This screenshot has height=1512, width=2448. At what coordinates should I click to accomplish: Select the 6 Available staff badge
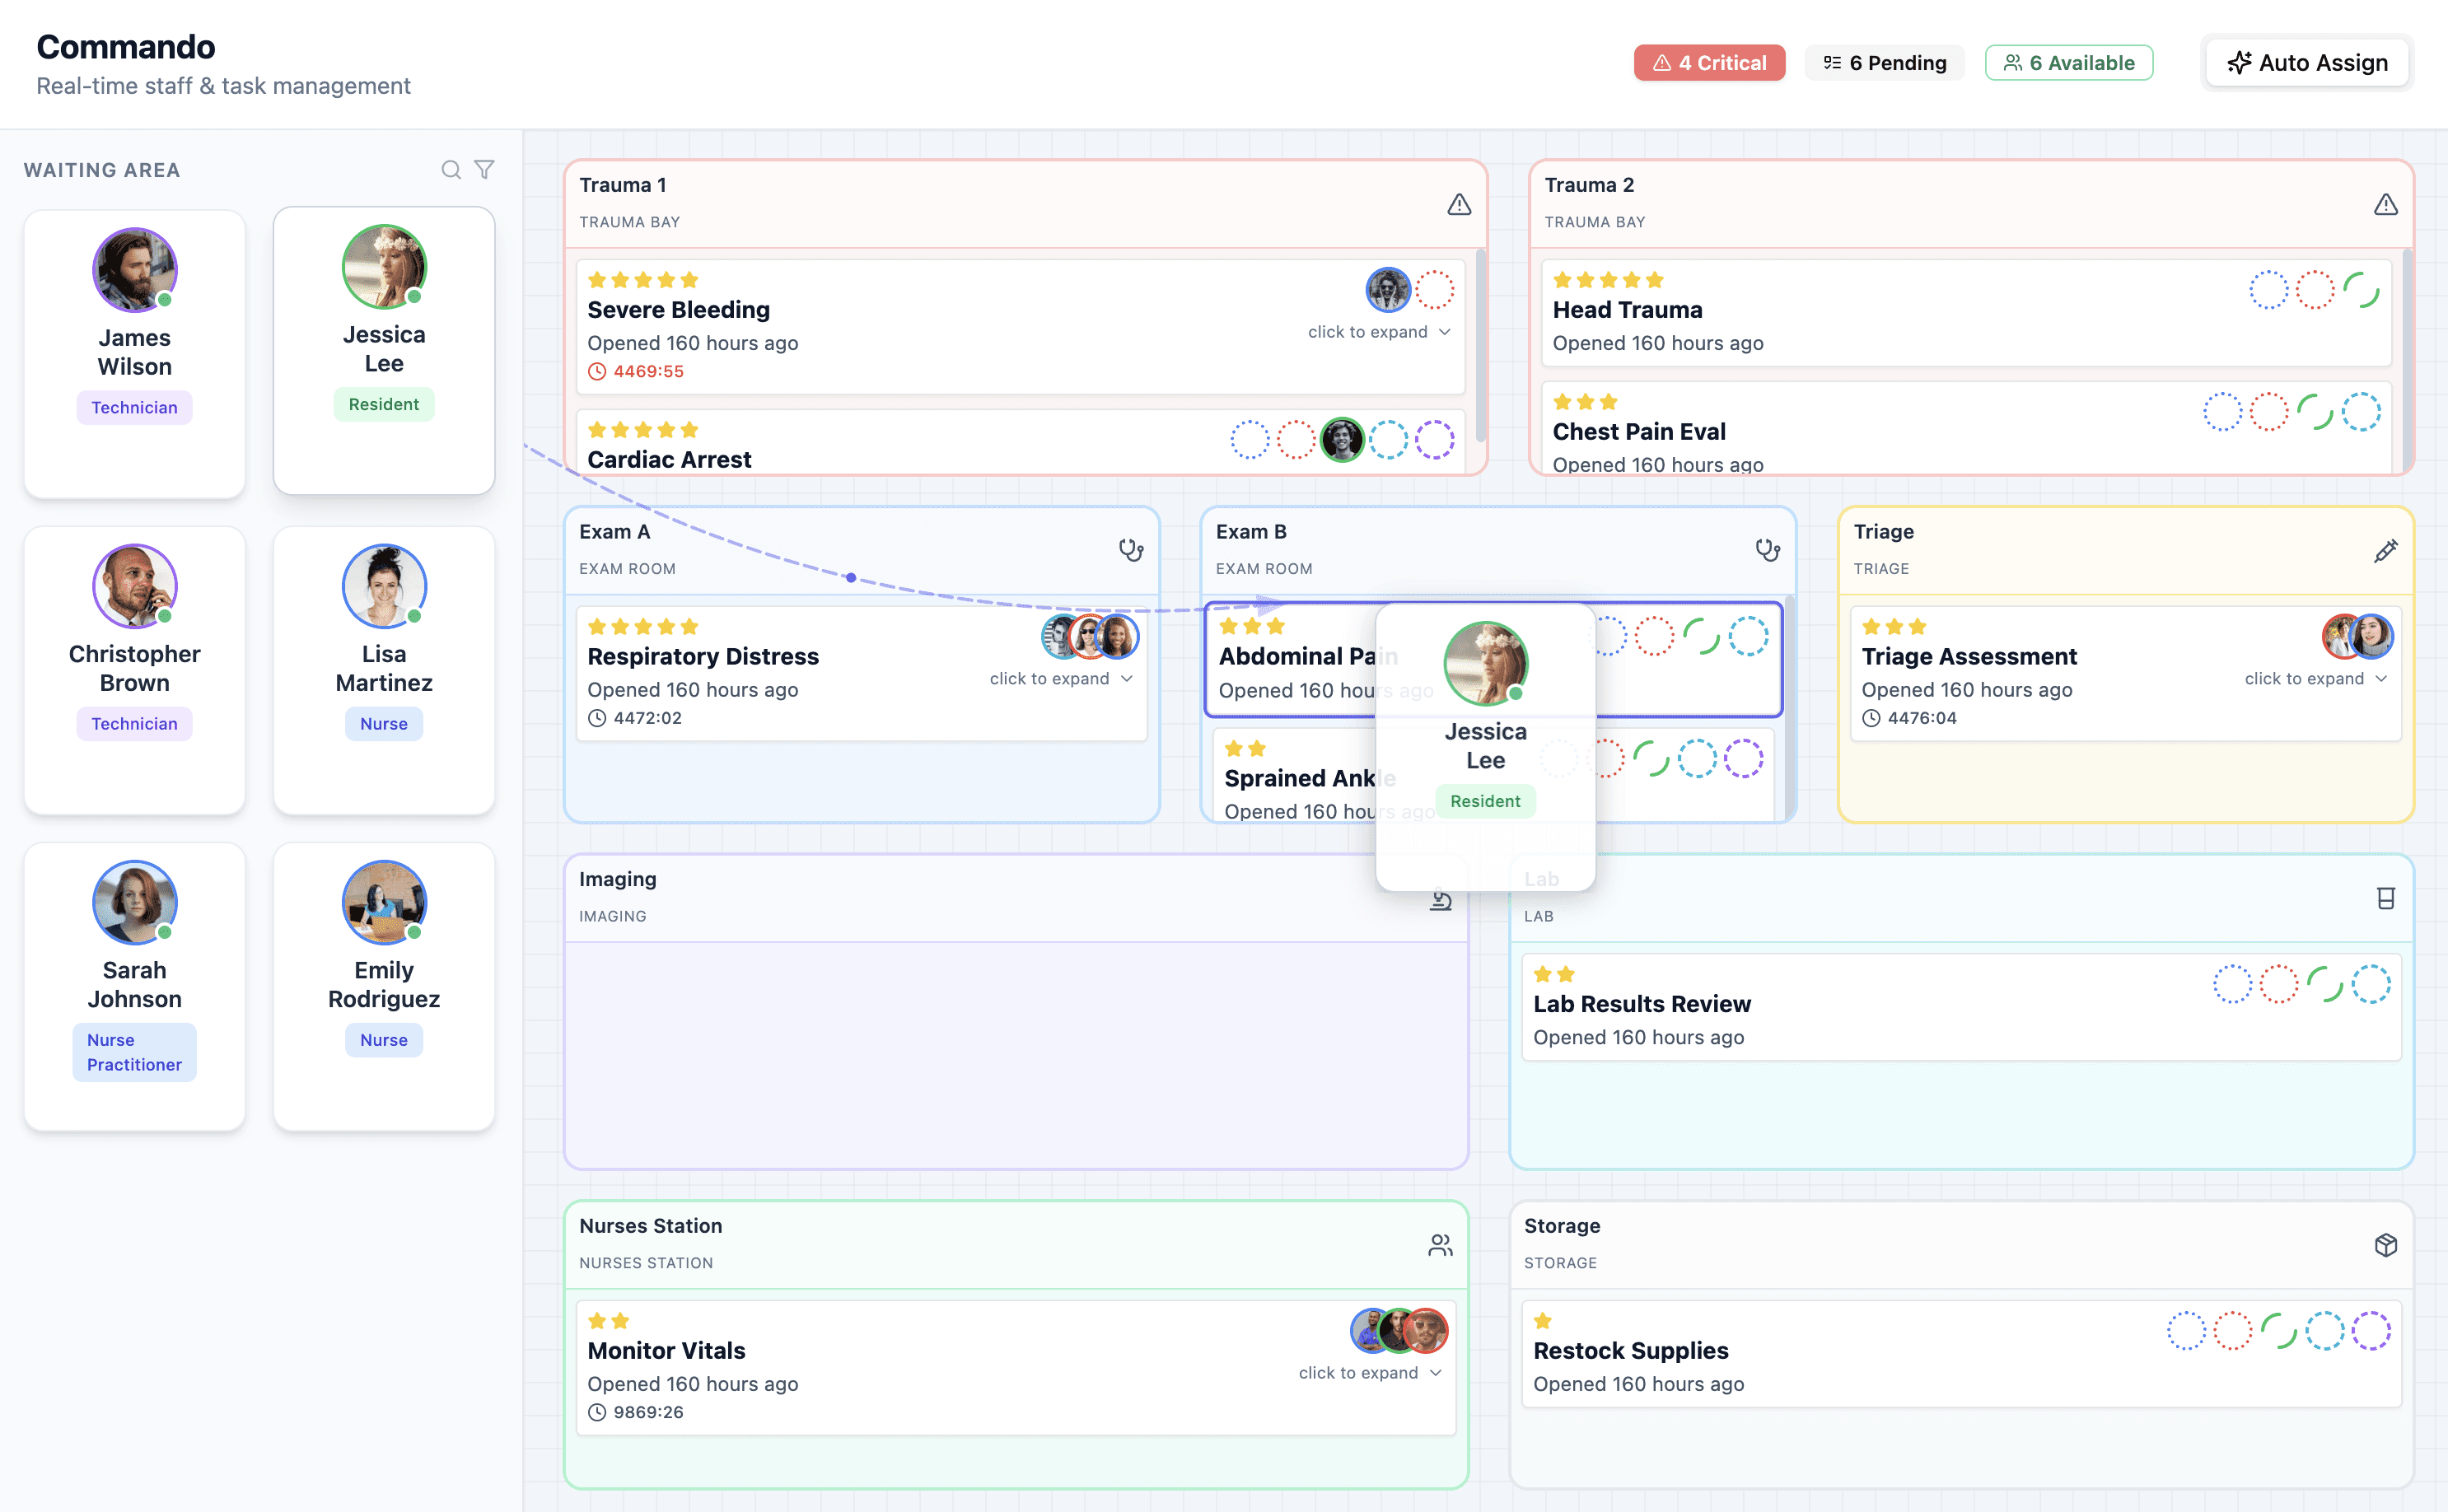pyautogui.click(x=2068, y=63)
